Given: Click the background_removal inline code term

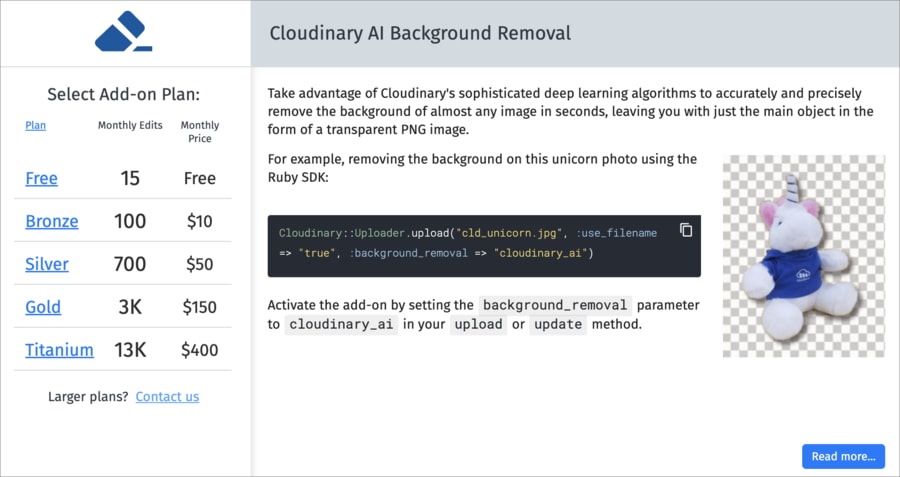Looking at the screenshot, I should [x=555, y=305].
